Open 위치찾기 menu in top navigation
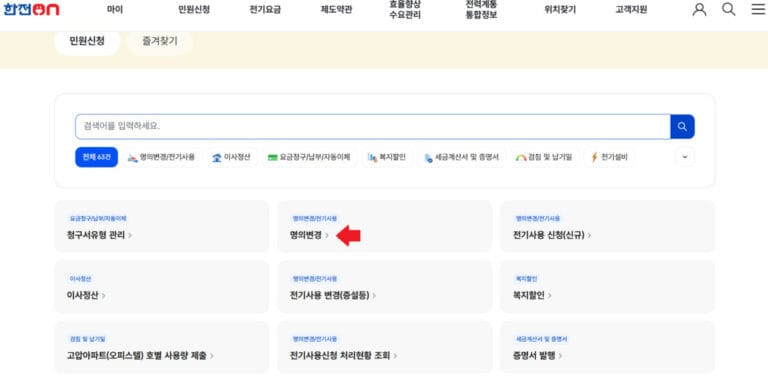This screenshot has width=768, height=386. click(560, 10)
